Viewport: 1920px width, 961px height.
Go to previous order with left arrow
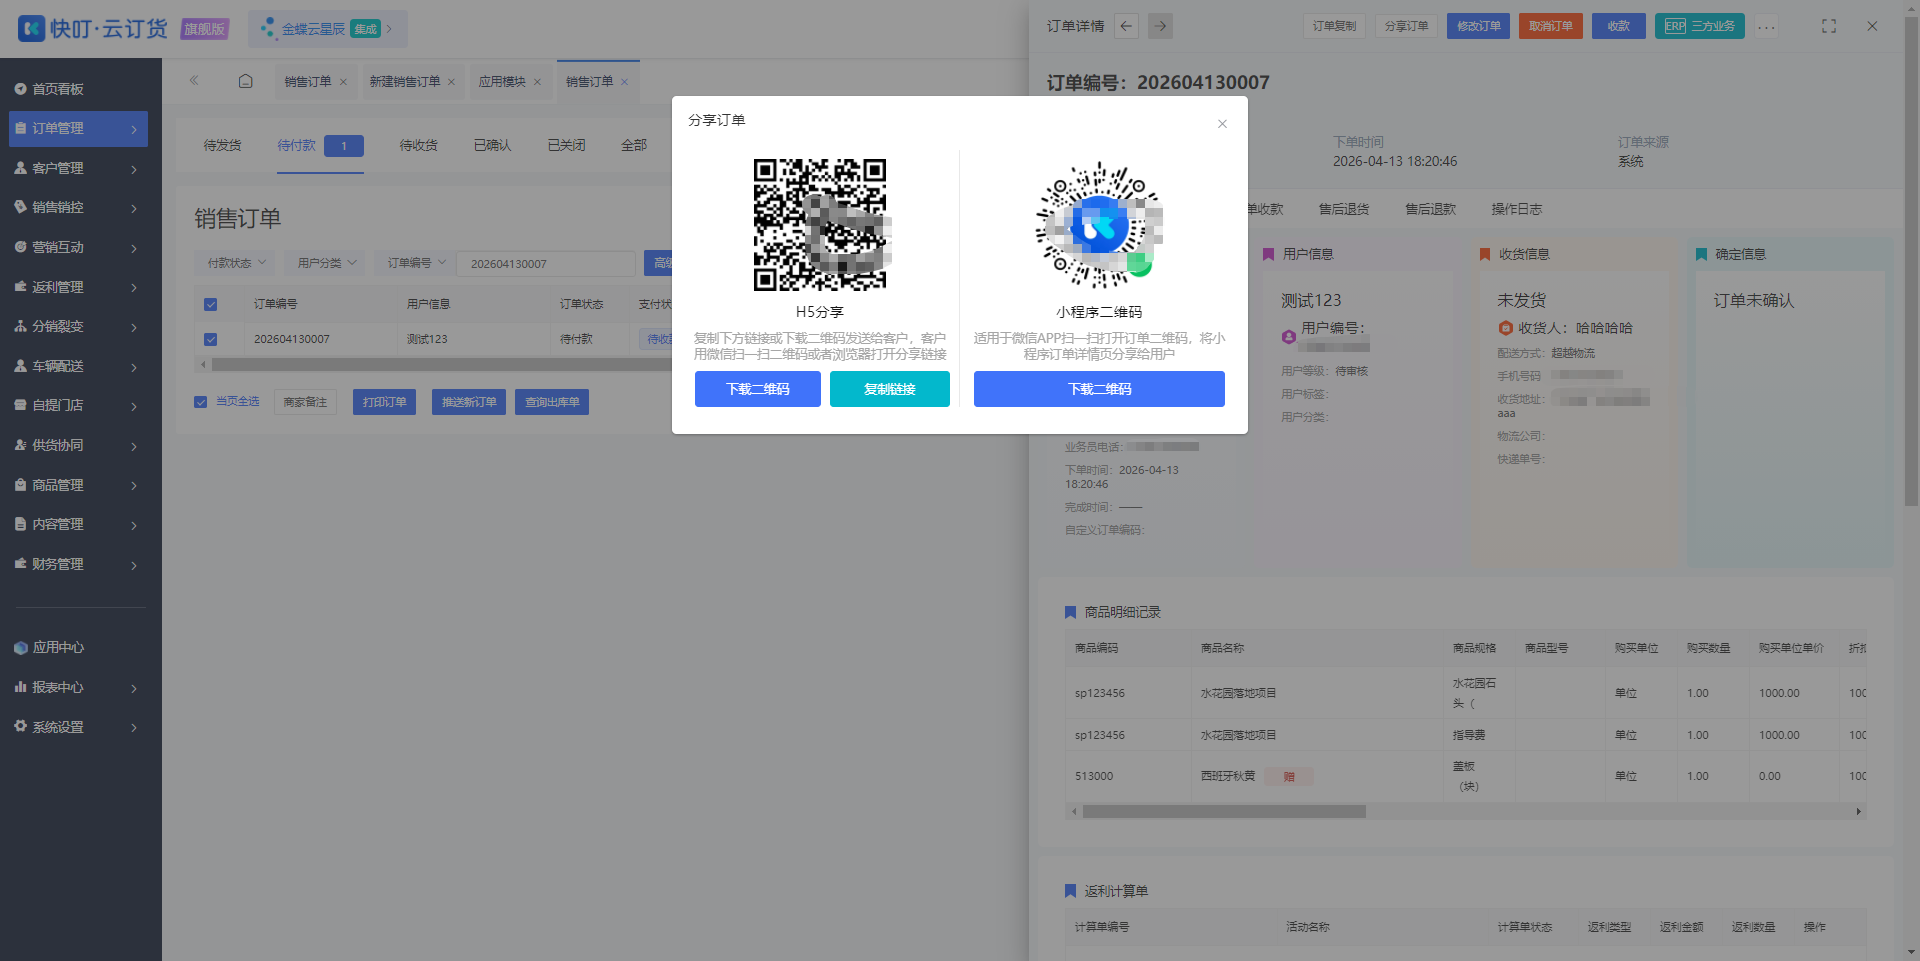click(x=1127, y=27)
